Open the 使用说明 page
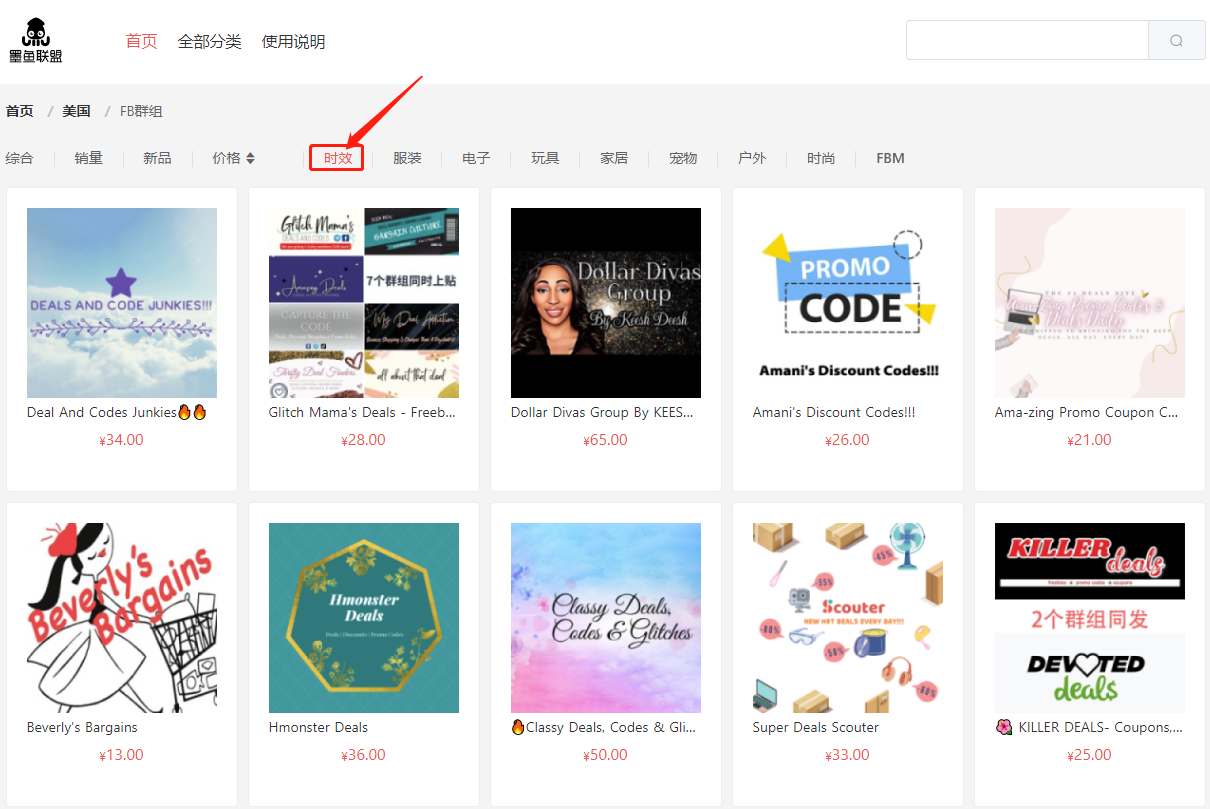Screen dimensions: 1210x809 [293, 41]
